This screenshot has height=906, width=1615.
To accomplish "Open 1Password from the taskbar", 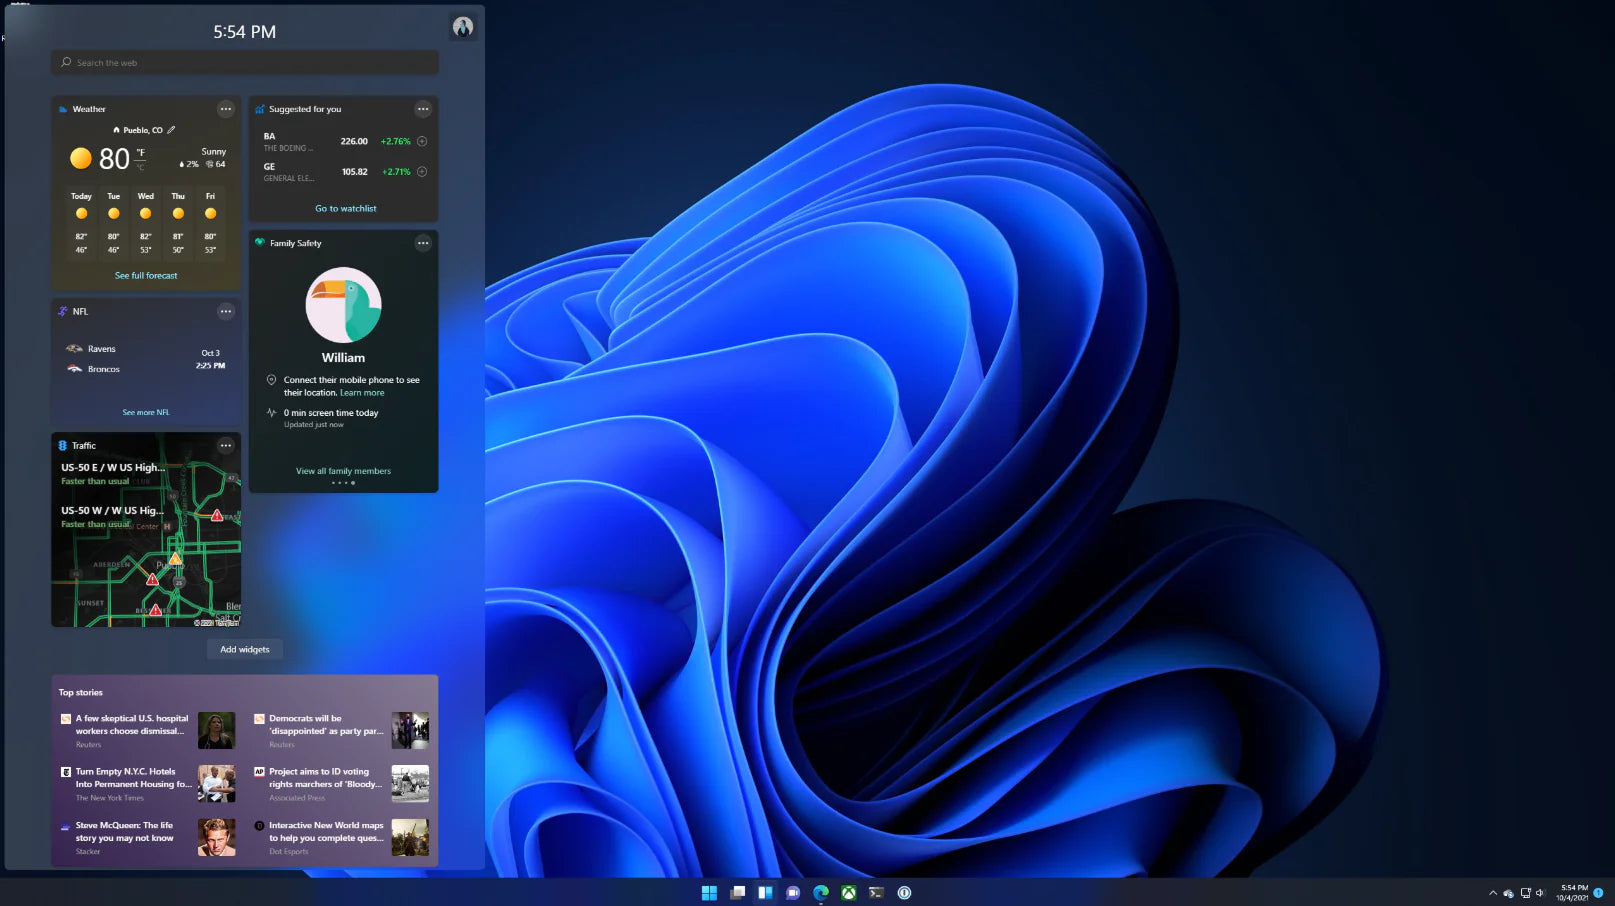I will tap(905, 892).
